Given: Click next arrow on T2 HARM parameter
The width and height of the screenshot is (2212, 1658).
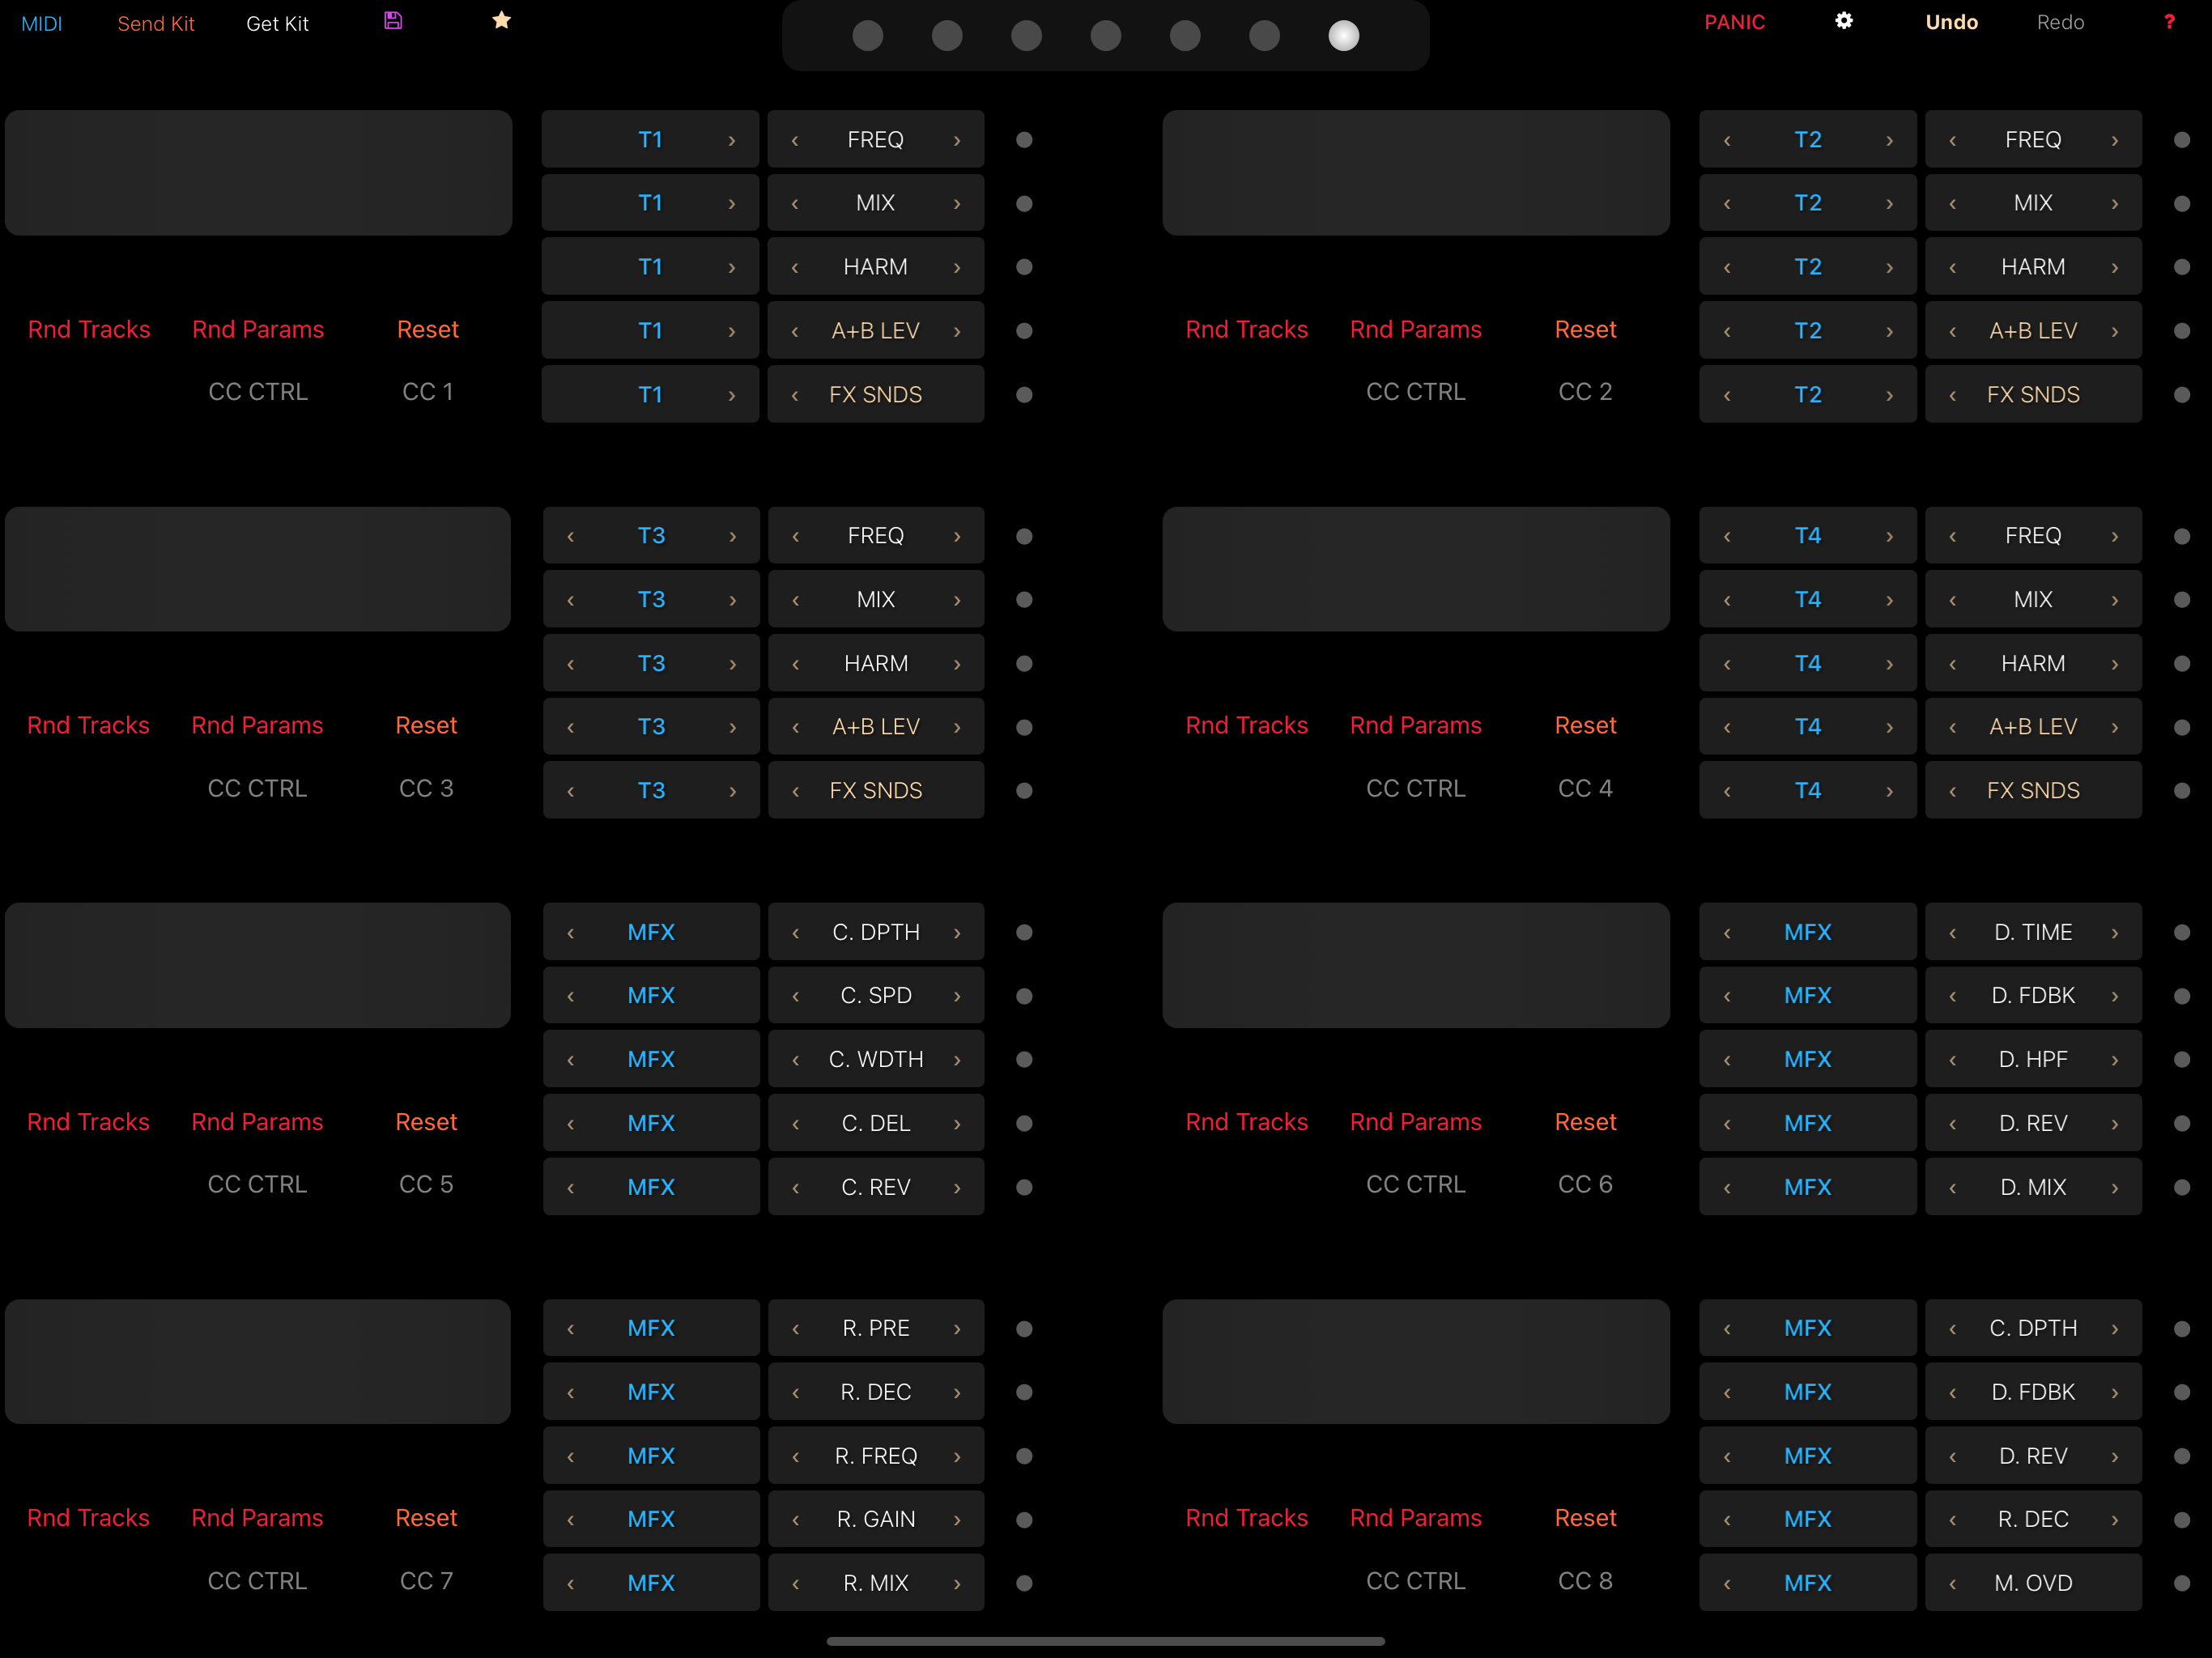Looking at the screenshot, I should tap(2115, 267).
